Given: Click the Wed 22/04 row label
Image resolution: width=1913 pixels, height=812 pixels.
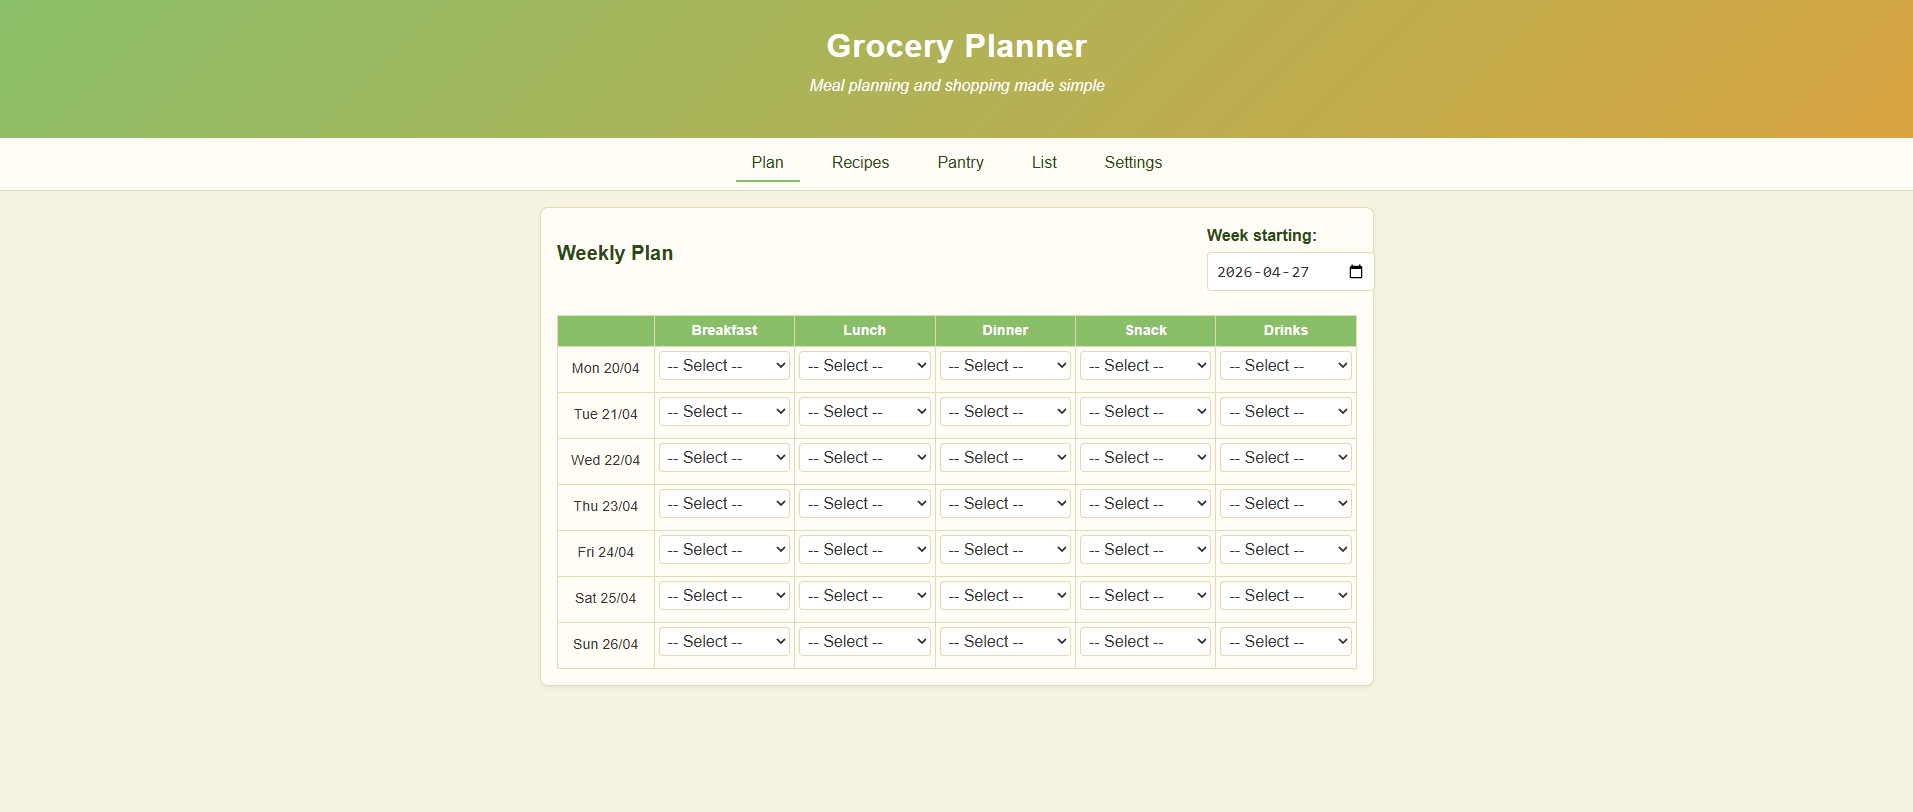Looking at the screenshot, I should [605, 460].
